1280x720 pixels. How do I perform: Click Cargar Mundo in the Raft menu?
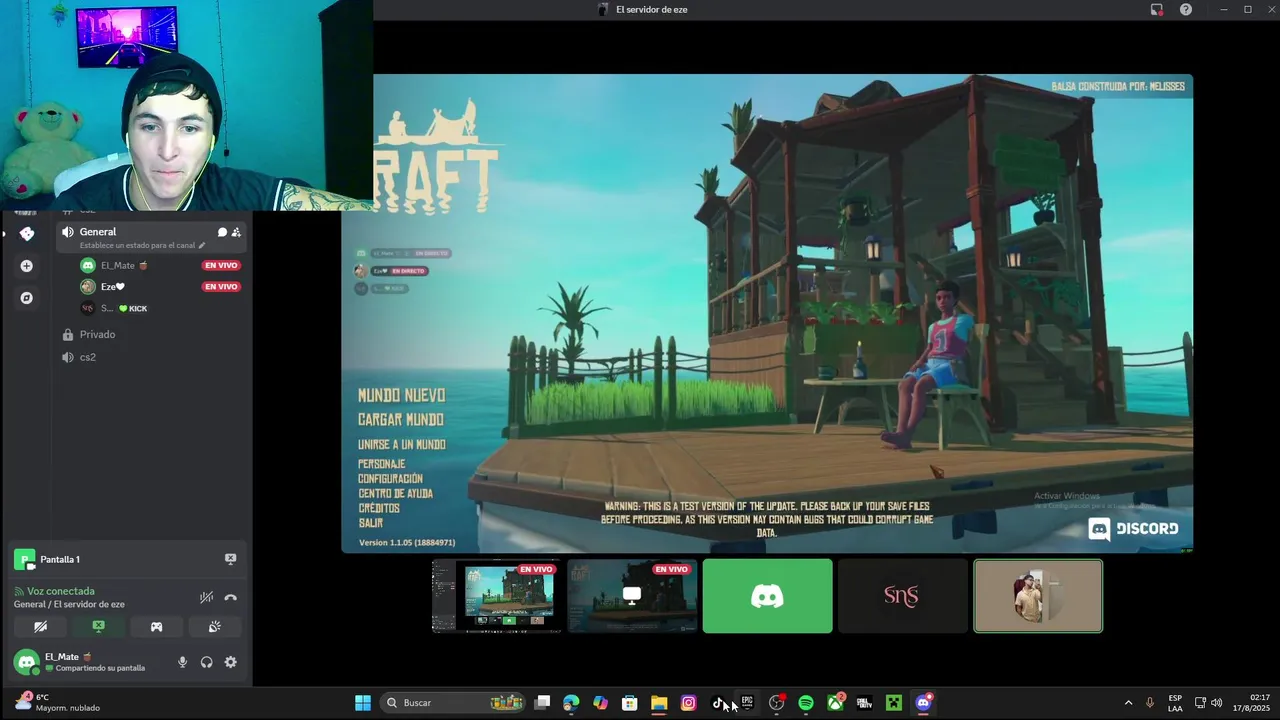coord(401,420)
